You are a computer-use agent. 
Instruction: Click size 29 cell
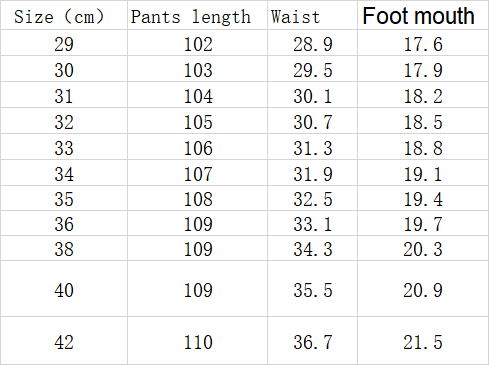[x=64, y=43]
